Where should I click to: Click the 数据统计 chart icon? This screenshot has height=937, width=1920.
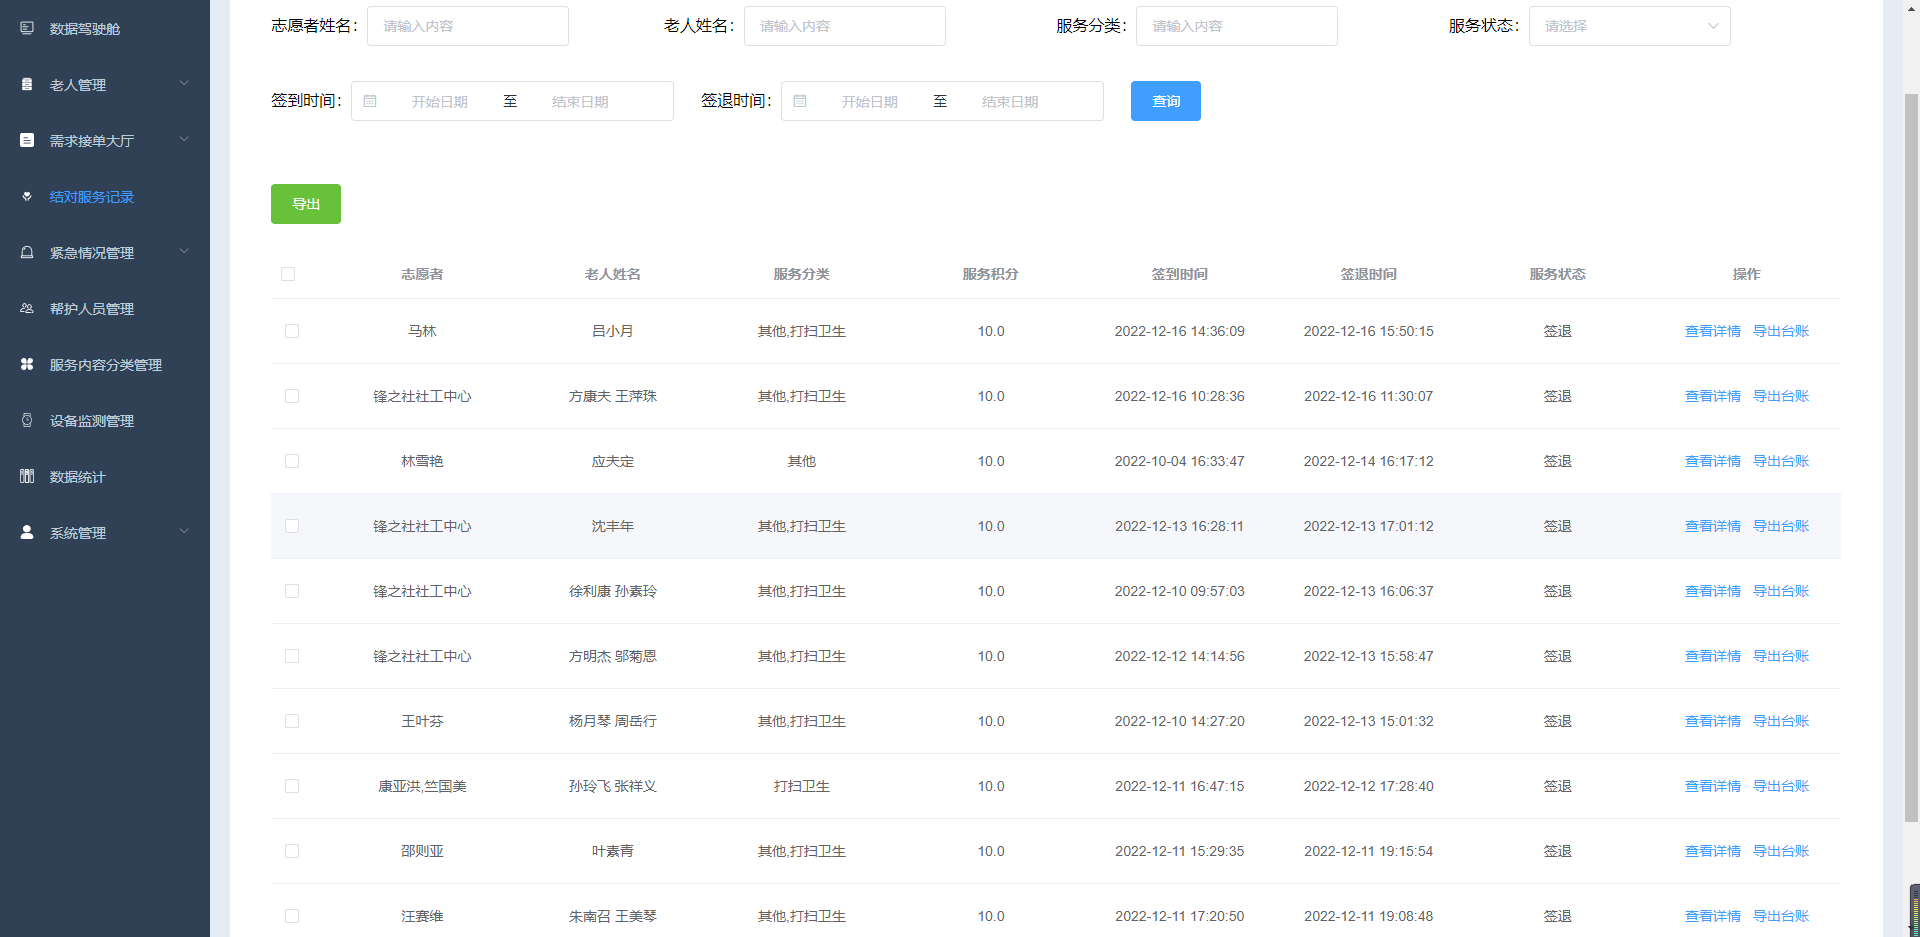(27, 476)
